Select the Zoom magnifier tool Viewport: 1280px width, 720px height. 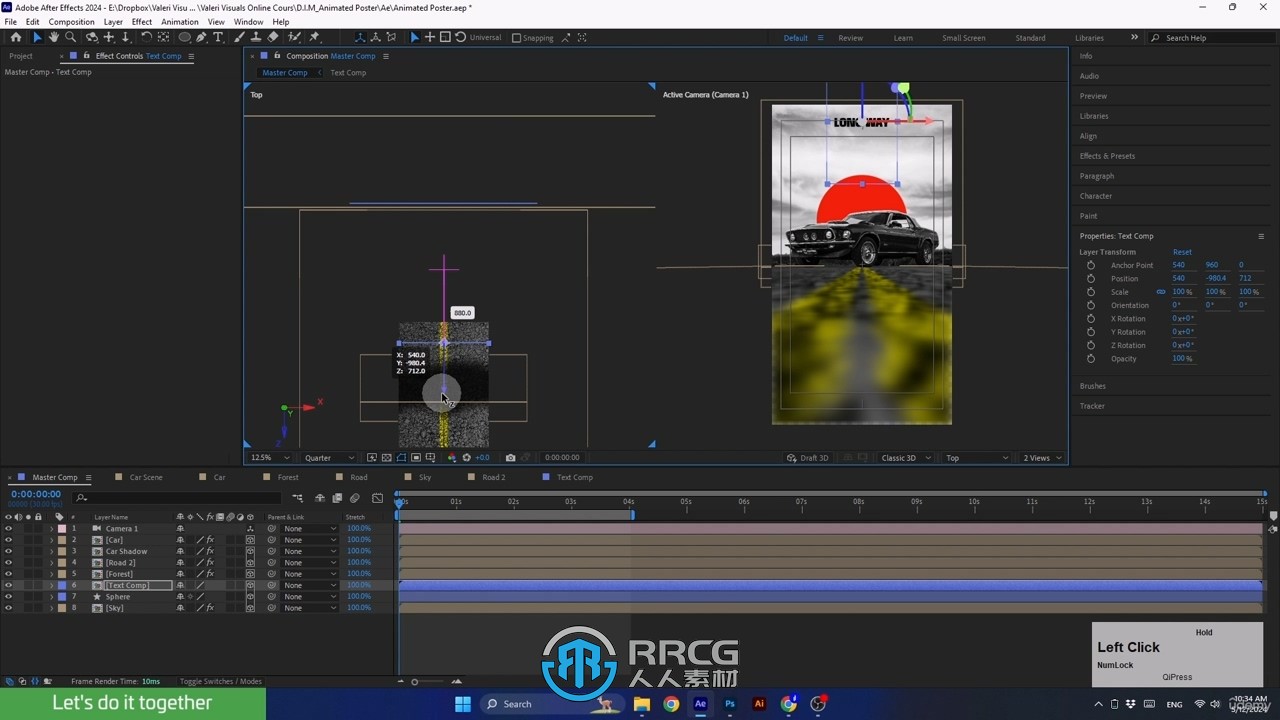(70, 37)
